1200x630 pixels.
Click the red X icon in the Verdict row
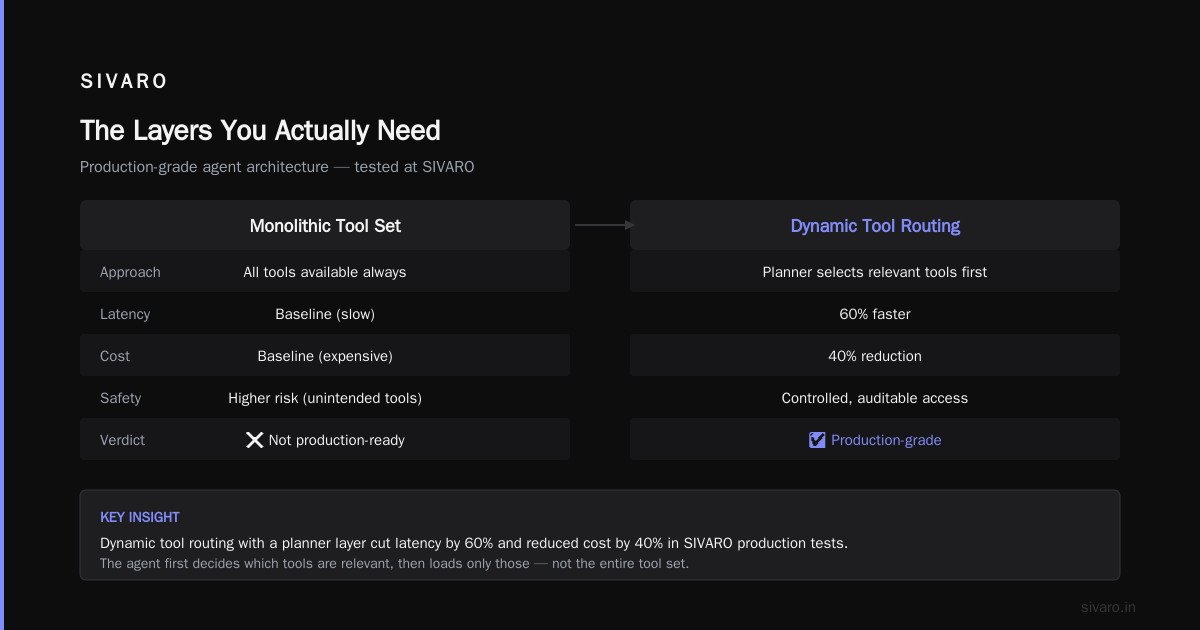(x=255, y=440)
